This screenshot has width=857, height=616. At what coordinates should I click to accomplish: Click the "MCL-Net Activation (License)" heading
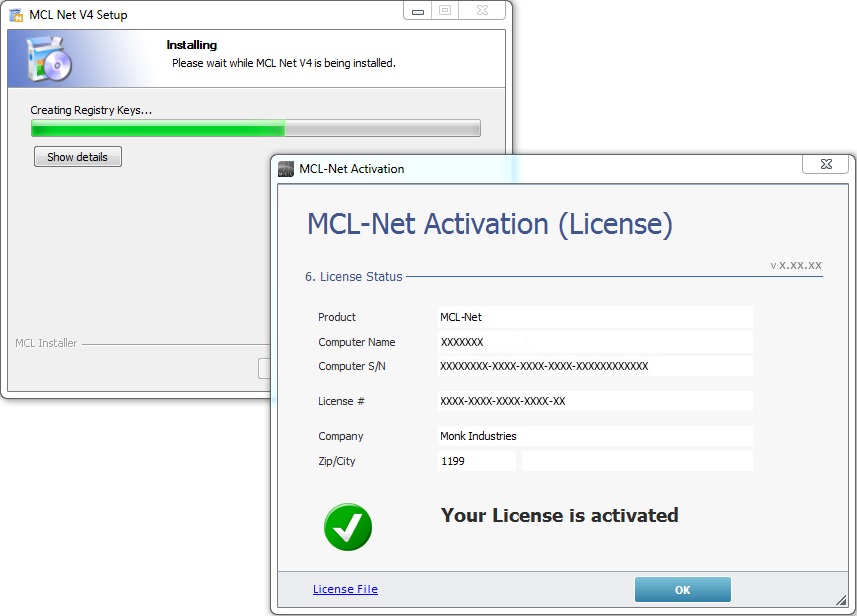coord(490,224)
